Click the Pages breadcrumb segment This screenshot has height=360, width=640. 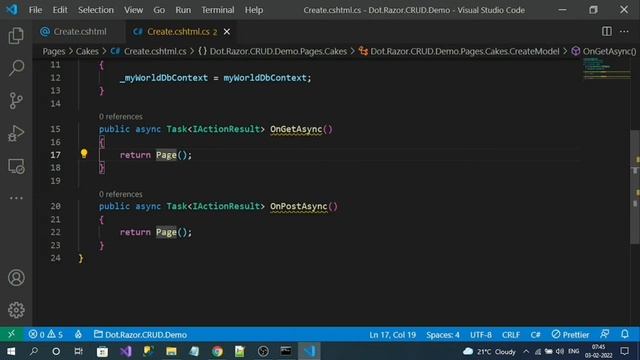[54, 51]
